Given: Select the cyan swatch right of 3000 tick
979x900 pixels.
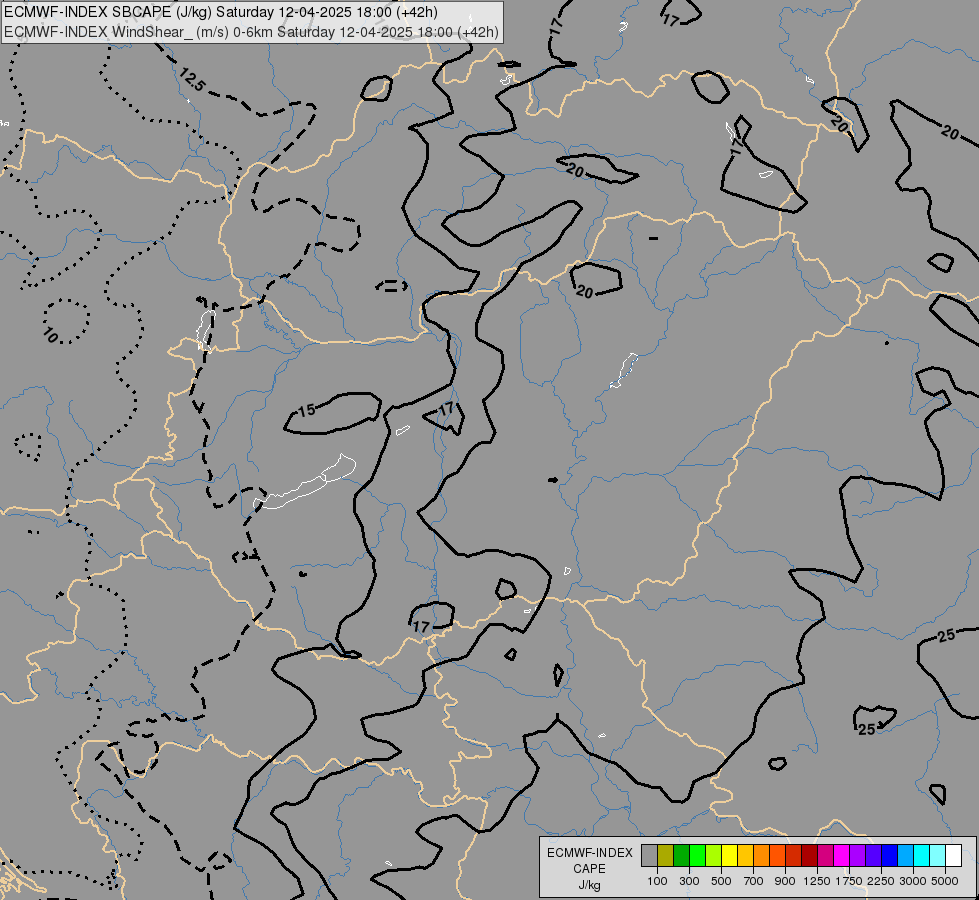Looking at the screenshot, I should tap(922, 855).
